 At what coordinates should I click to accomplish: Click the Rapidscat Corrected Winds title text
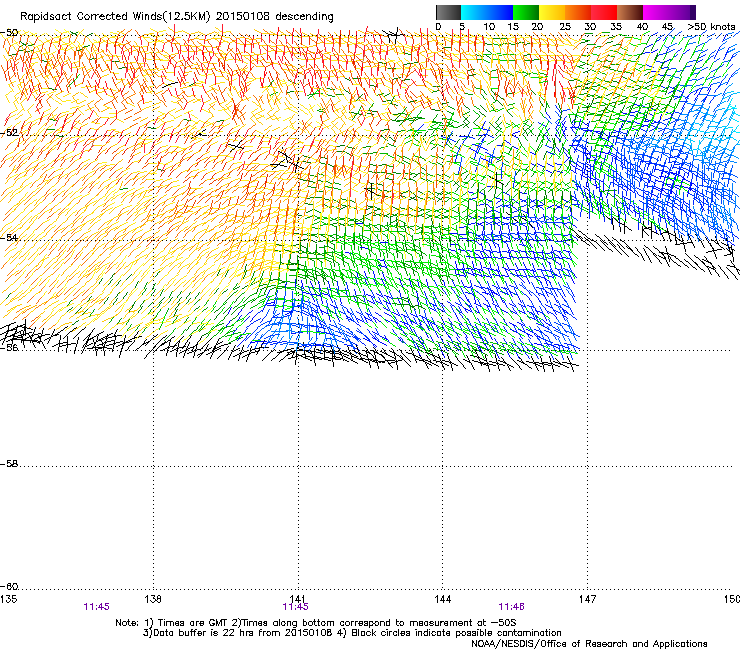pos(177,17)
